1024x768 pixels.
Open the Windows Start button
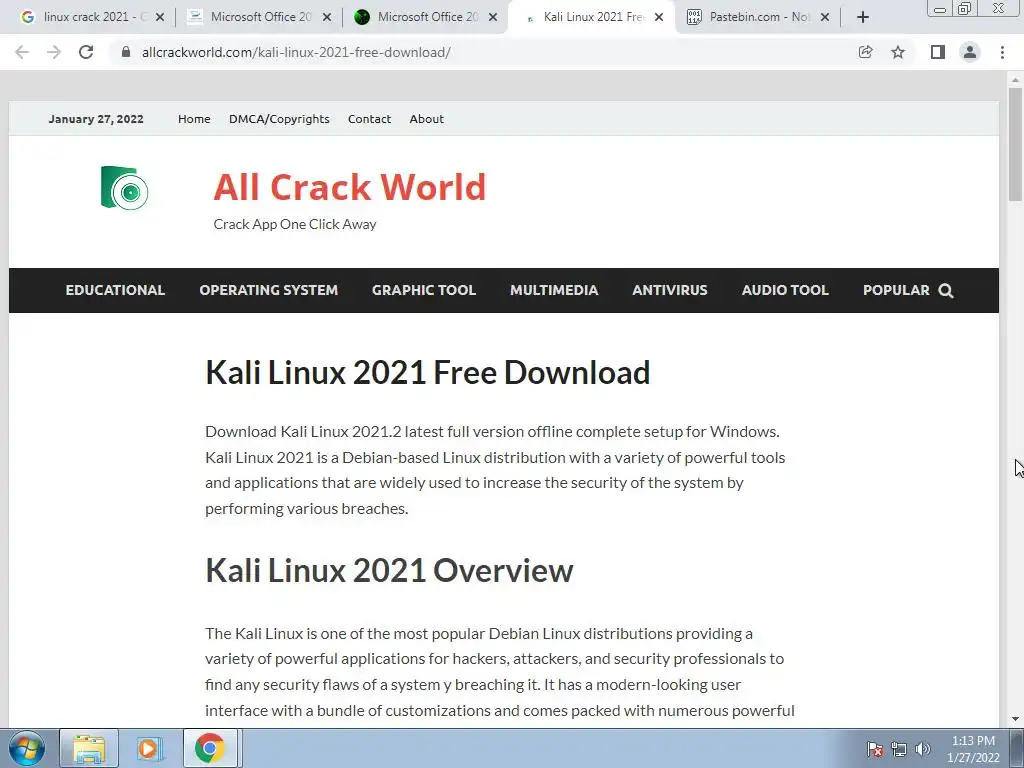[x=27, y=748]
